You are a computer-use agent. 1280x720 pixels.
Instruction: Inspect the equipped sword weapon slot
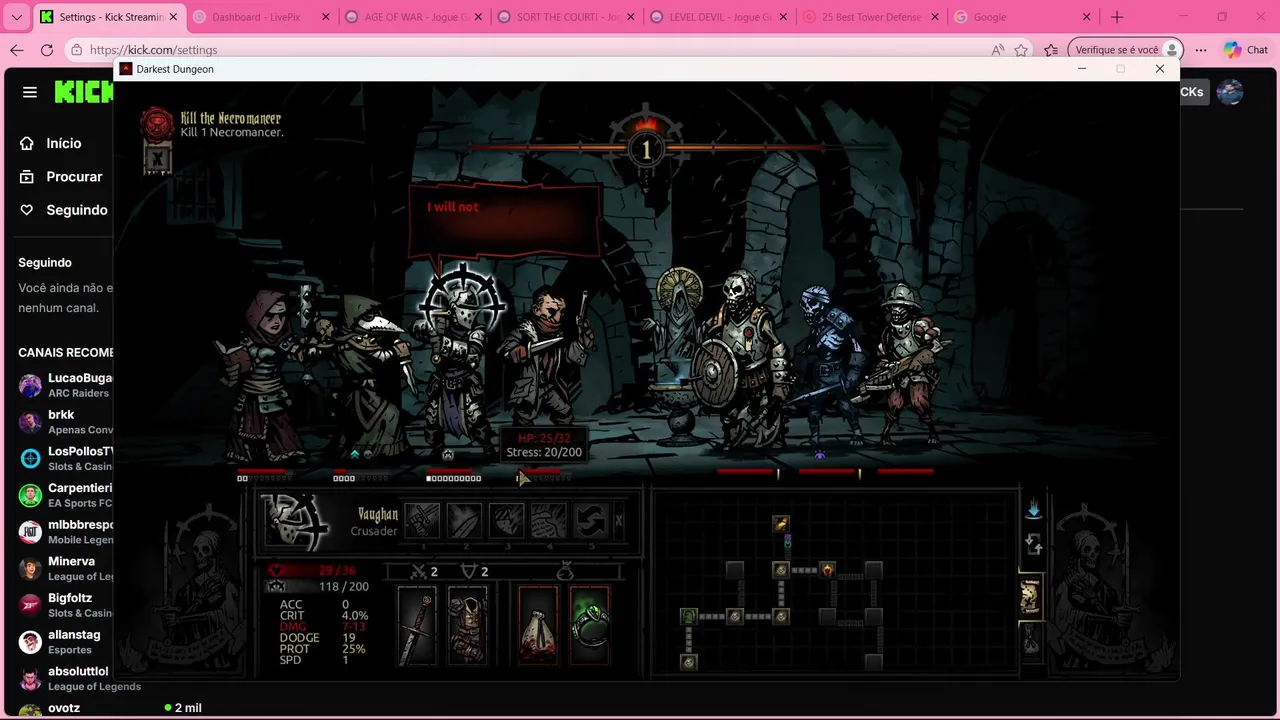tap(417, 625)
